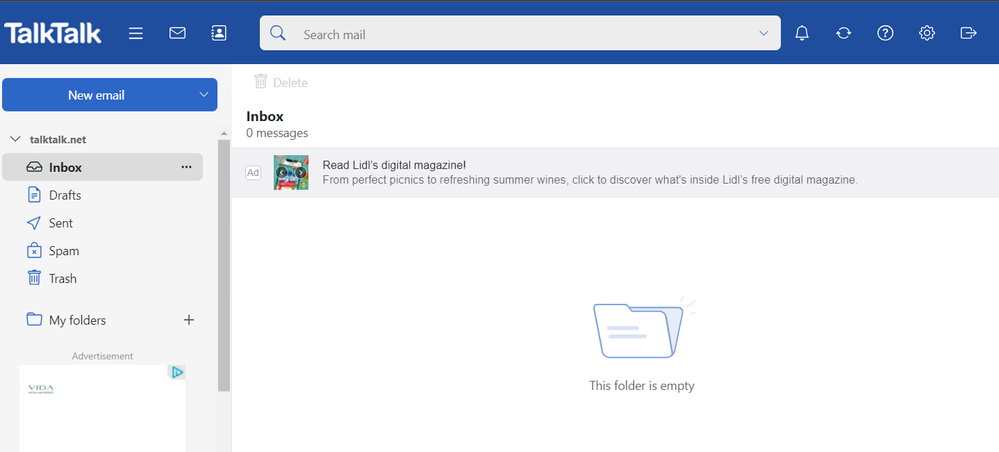Click the 'This folder is empty' text
This screenshot has height=452, width=999.
[642, 386]
